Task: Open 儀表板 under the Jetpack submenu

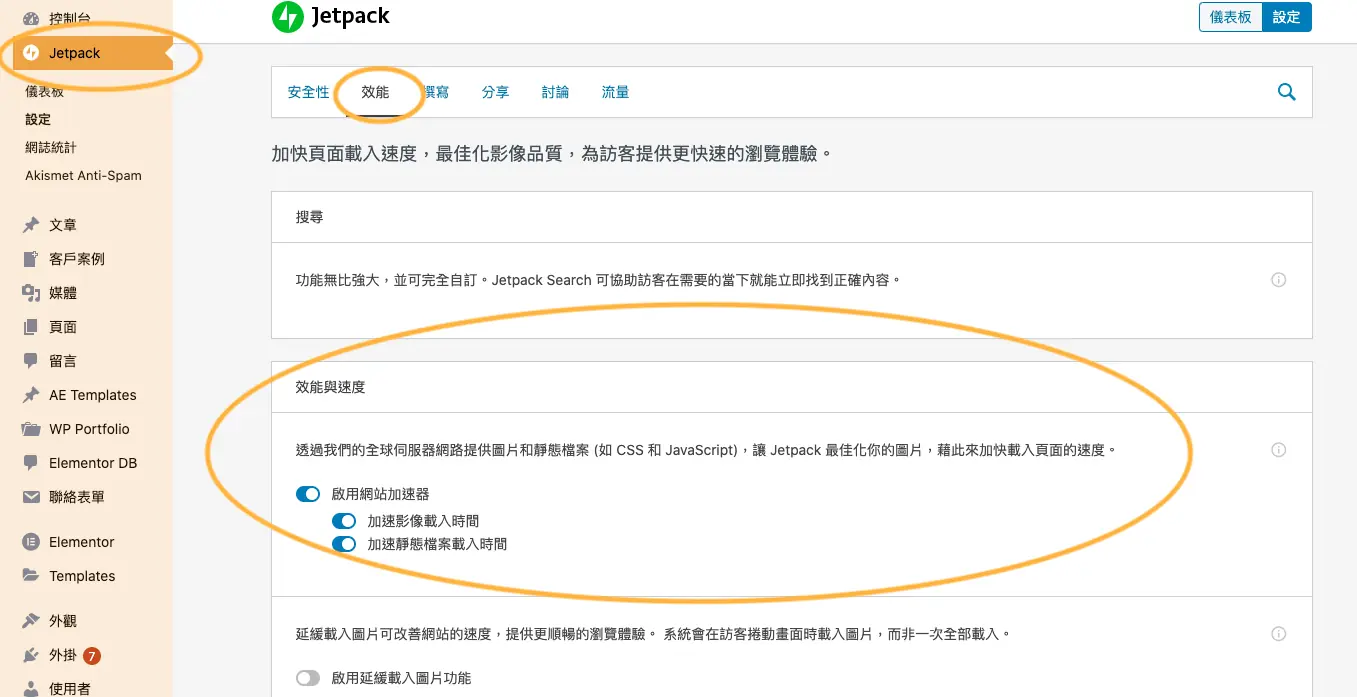Action: (44, 91)
